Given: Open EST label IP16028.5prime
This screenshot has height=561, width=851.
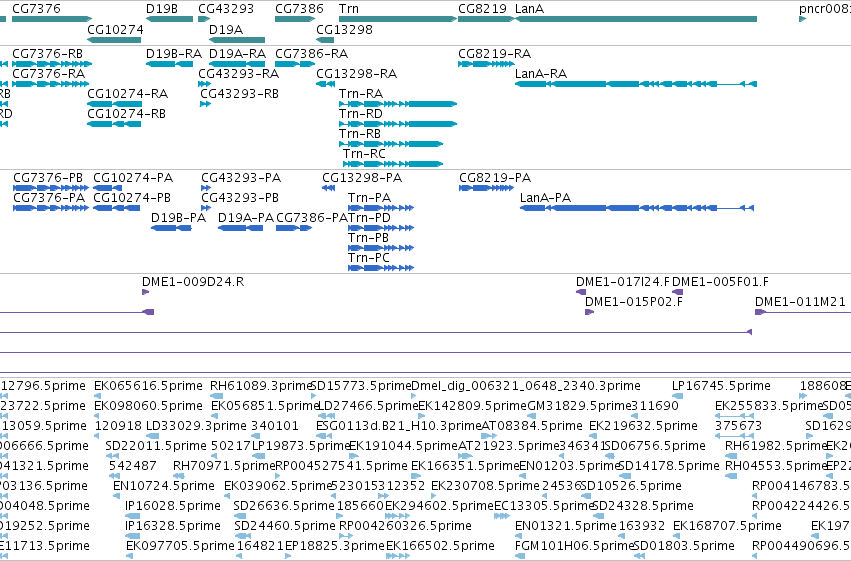Looking at the screenshot, I should tap(173, 507).
